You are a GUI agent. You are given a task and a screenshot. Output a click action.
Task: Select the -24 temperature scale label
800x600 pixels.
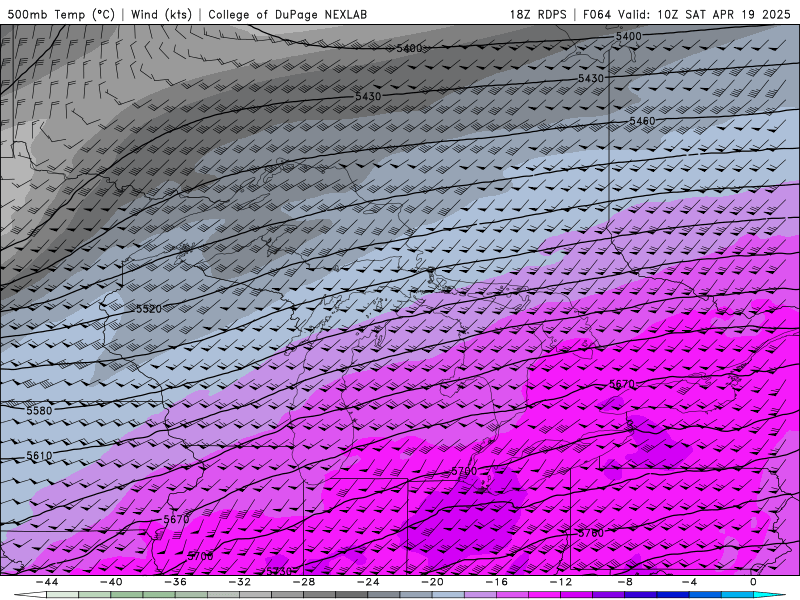(368, 582)
